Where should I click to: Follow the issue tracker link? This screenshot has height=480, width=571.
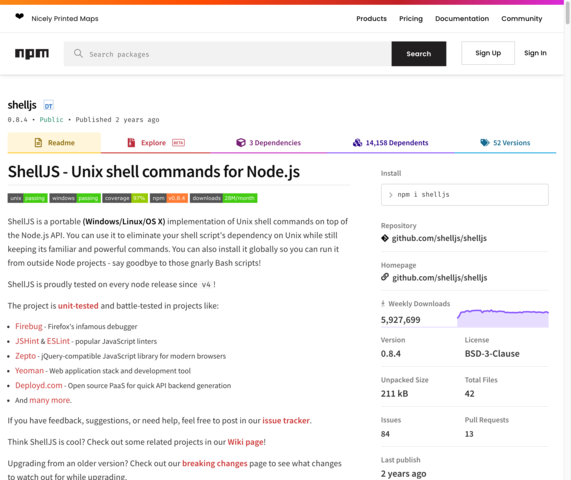(286, 421)
